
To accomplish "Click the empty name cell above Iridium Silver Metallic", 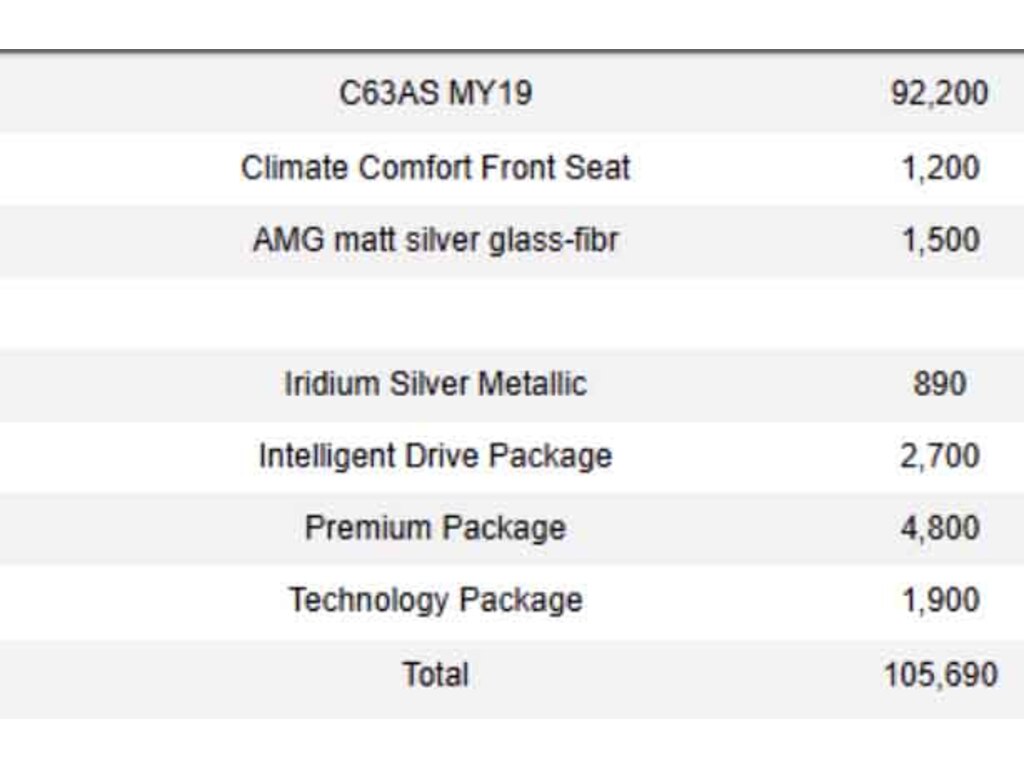I will tap(435, 312).
